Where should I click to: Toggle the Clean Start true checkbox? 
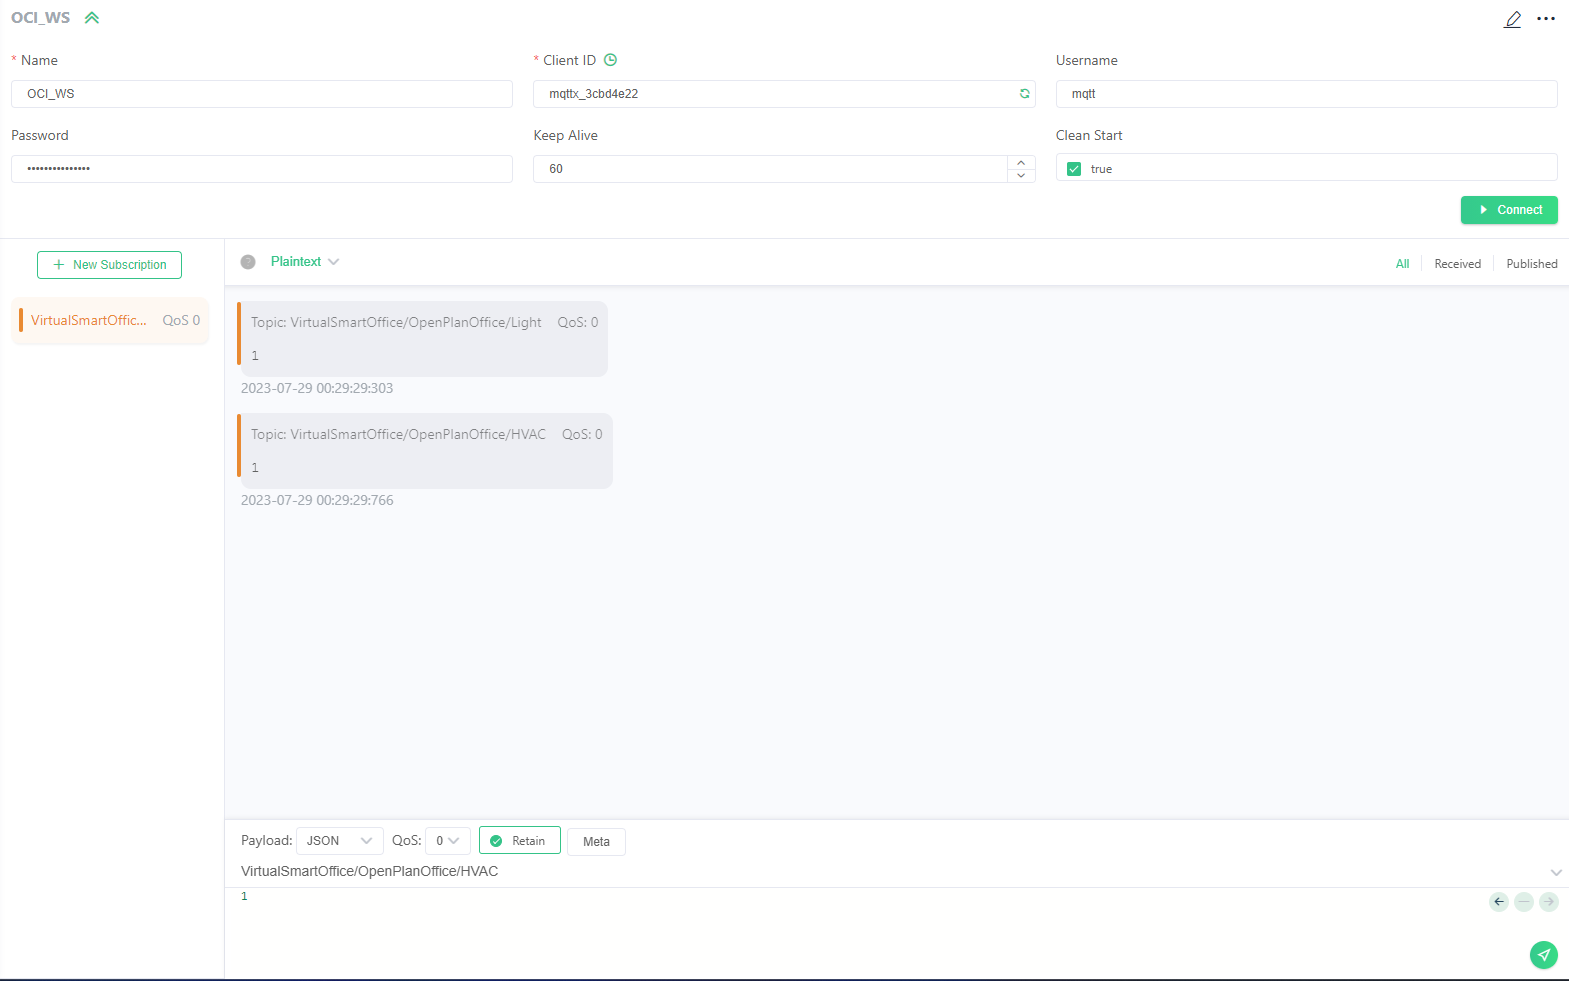(1074, 169)
